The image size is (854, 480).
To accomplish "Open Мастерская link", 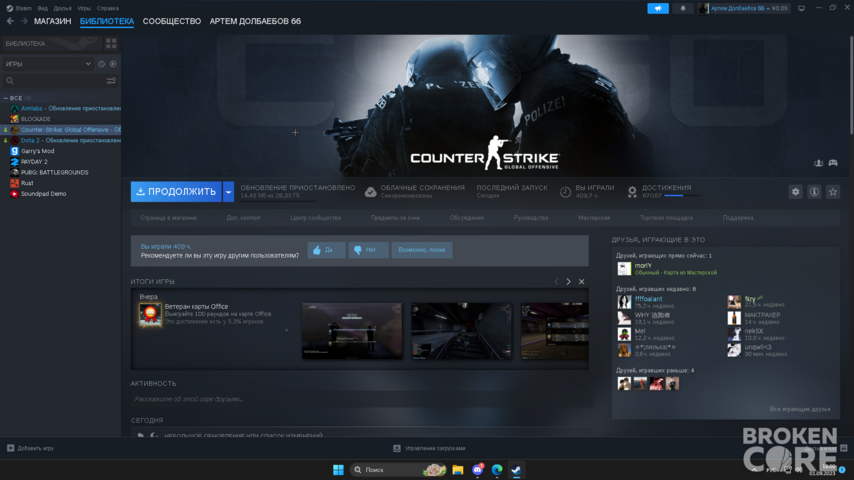I will (594, 218).
